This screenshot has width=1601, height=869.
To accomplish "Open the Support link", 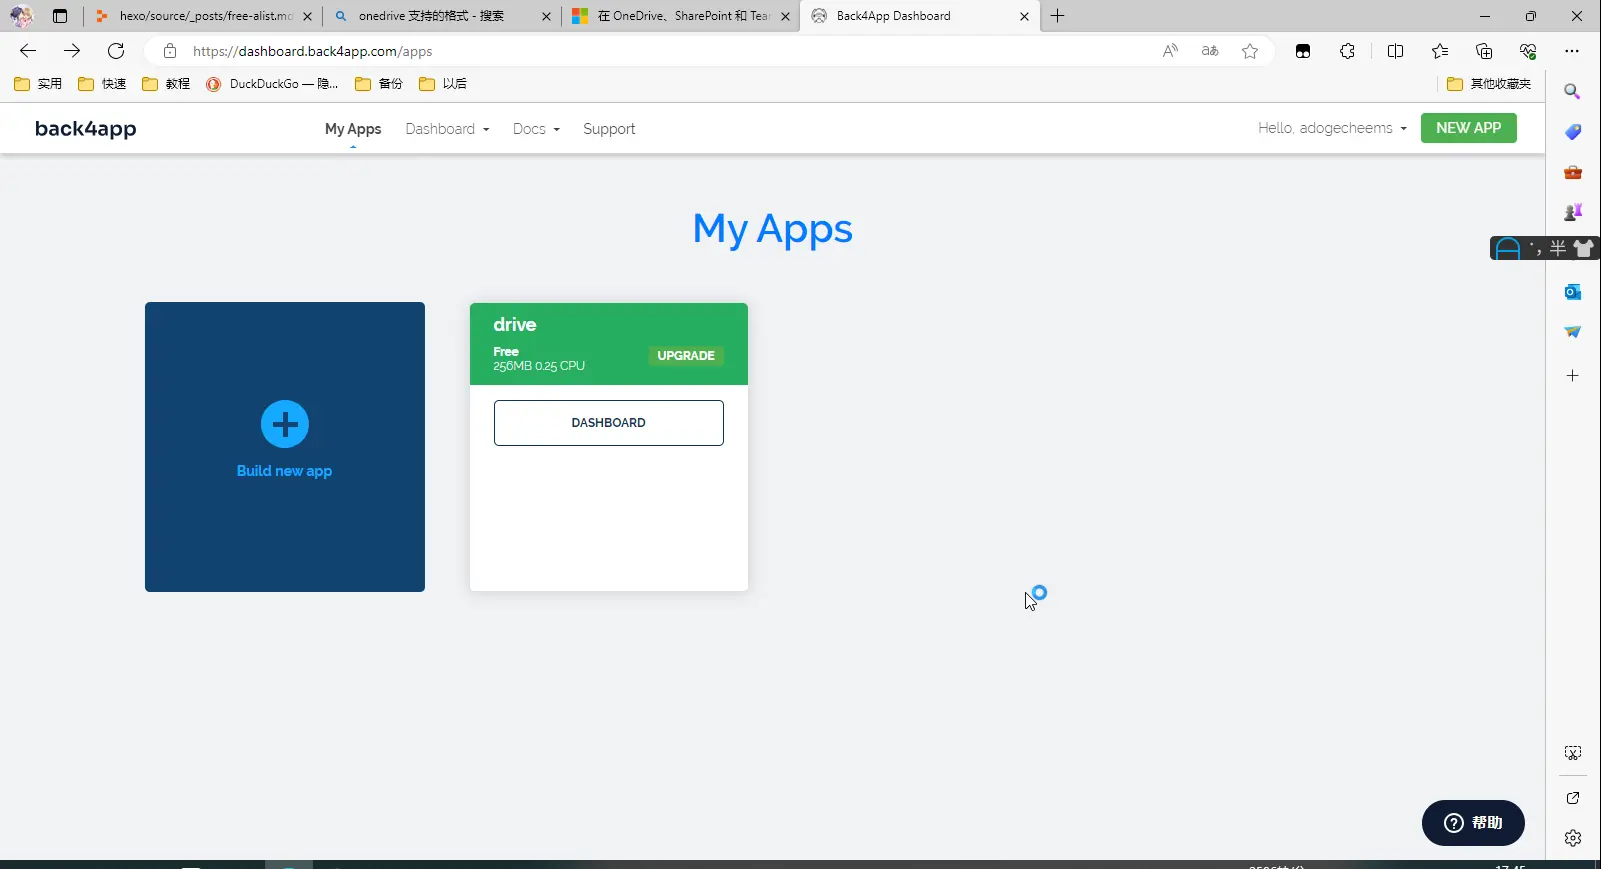I will click(x=609, y=129).
